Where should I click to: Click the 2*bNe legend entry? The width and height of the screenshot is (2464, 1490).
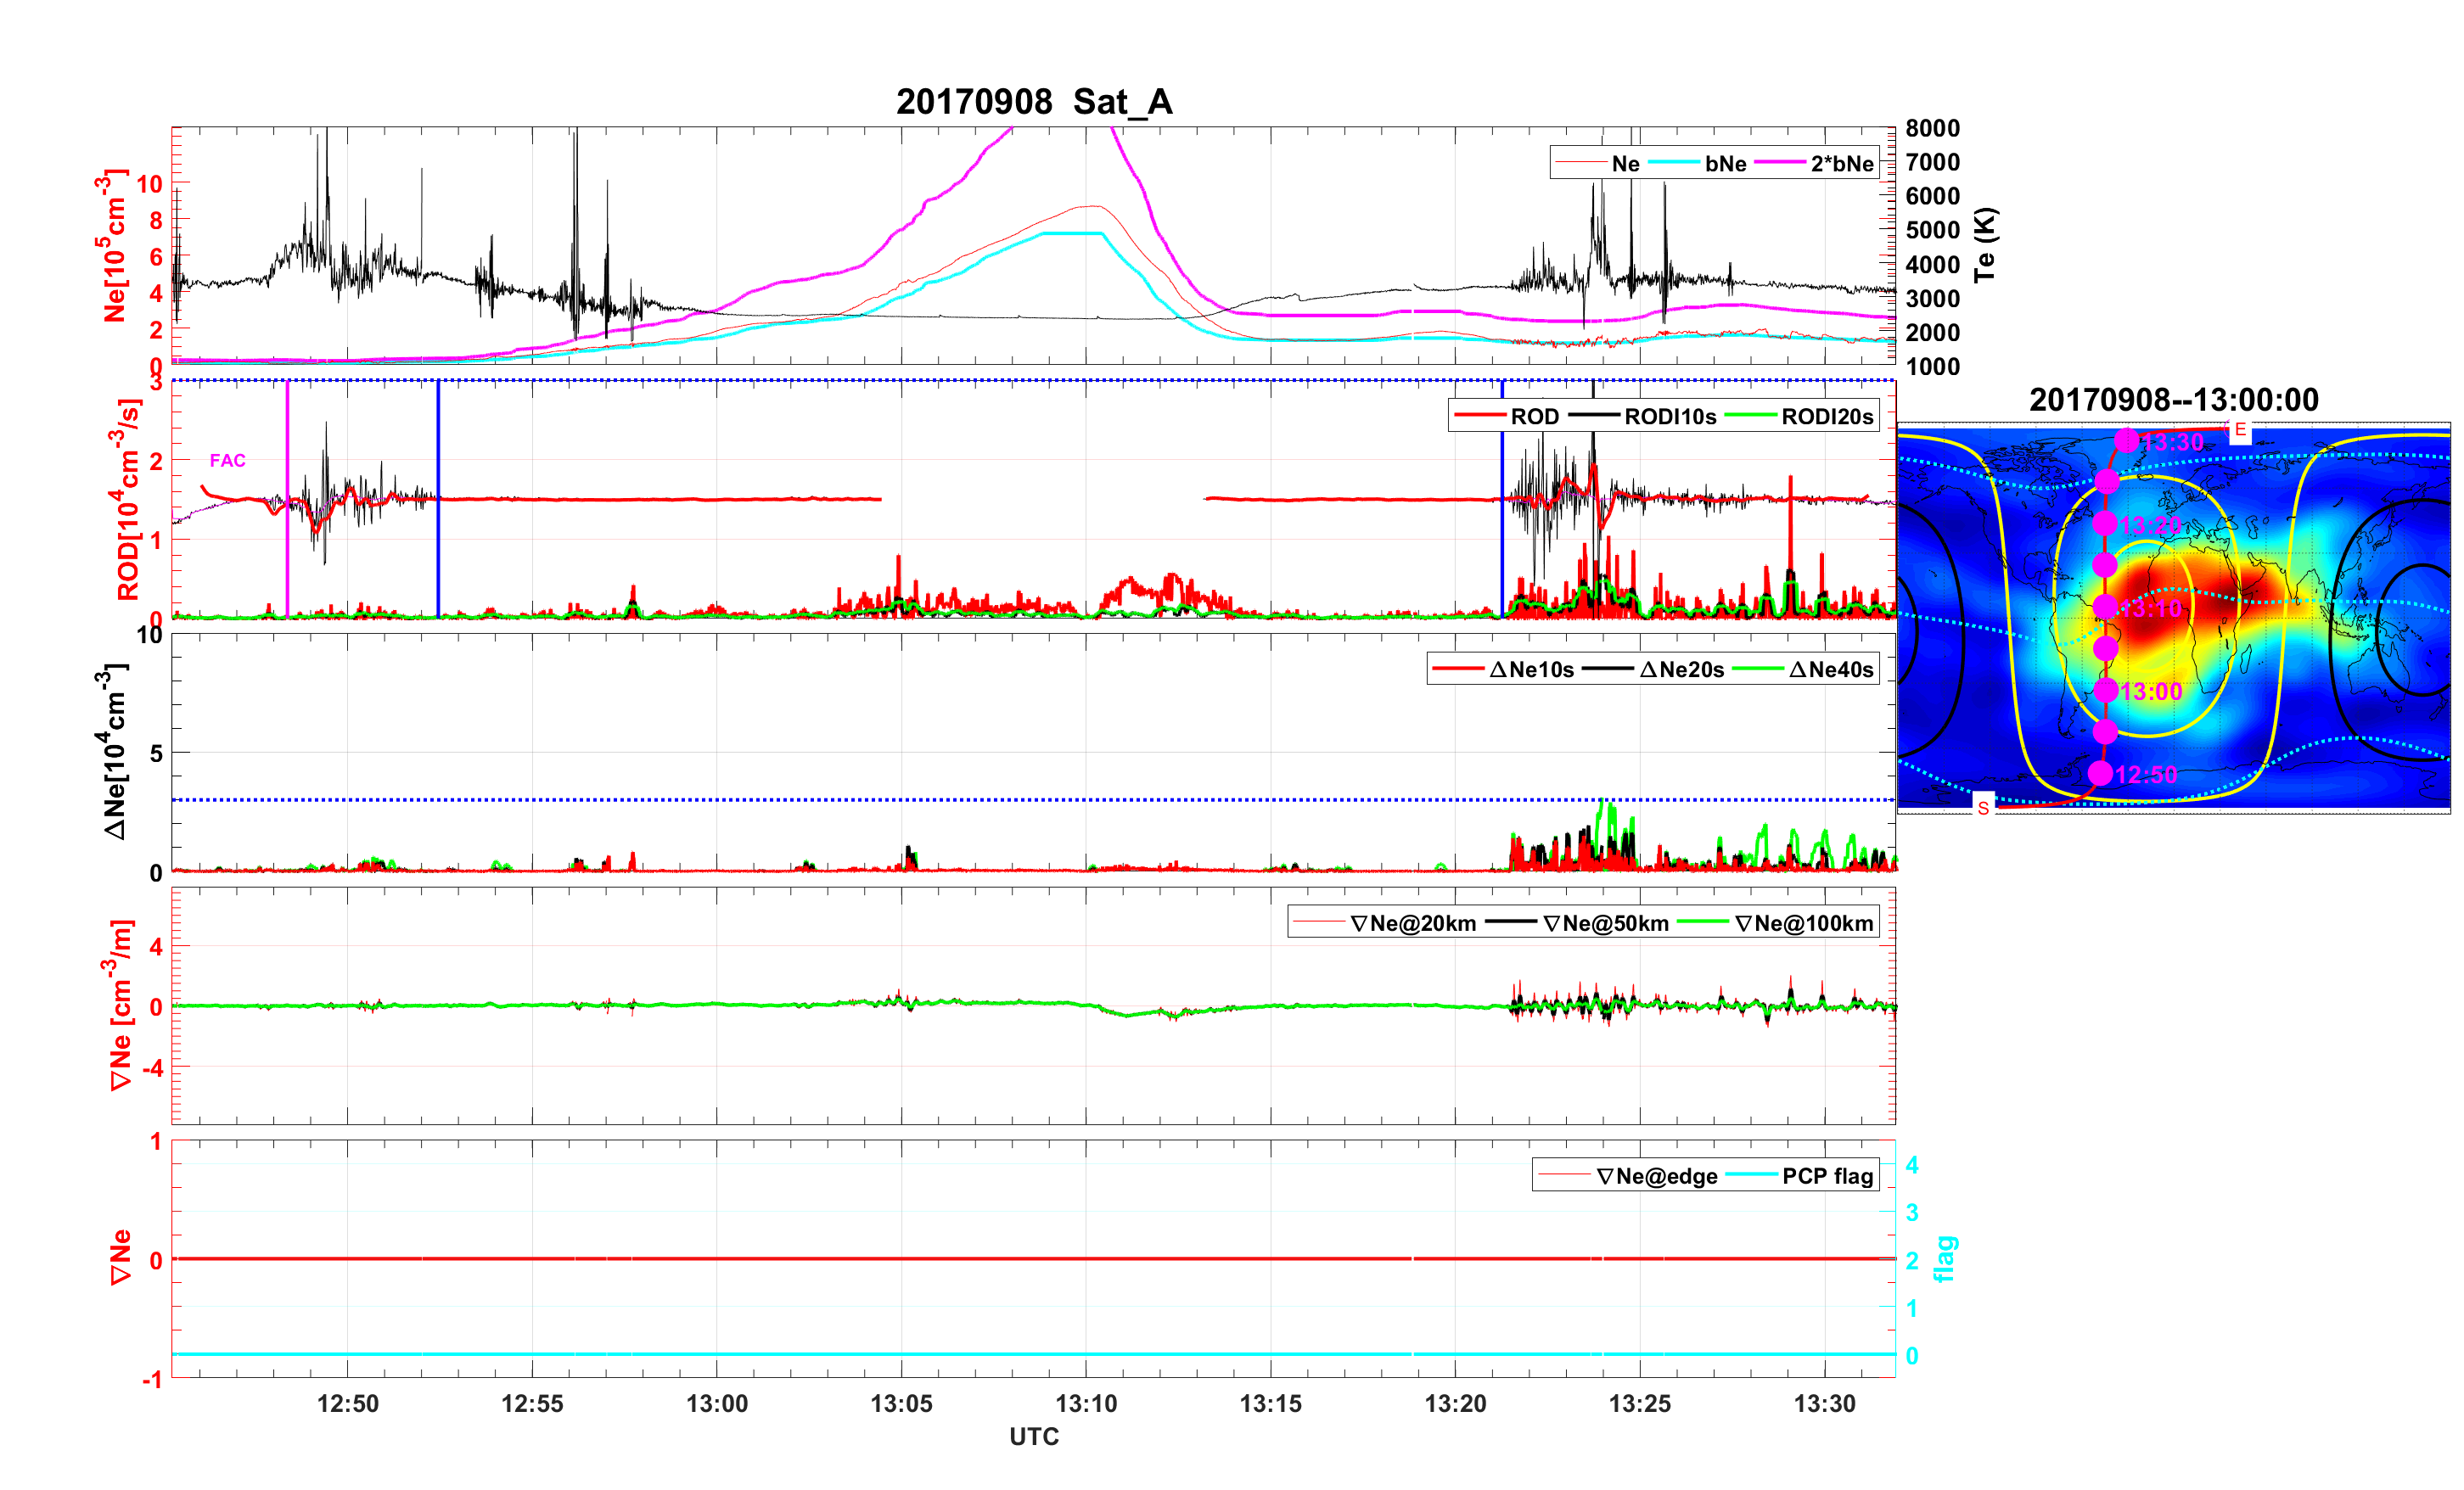(x=1841, y=164)
